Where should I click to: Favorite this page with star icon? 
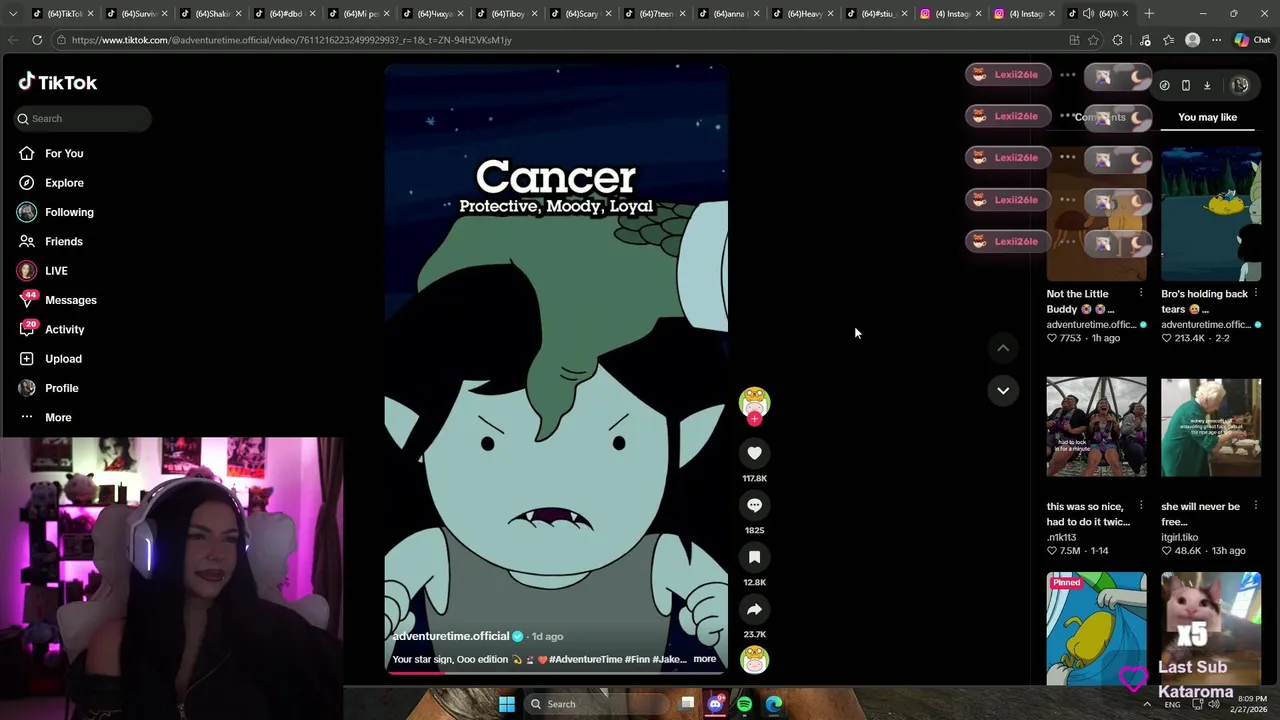1093,40
